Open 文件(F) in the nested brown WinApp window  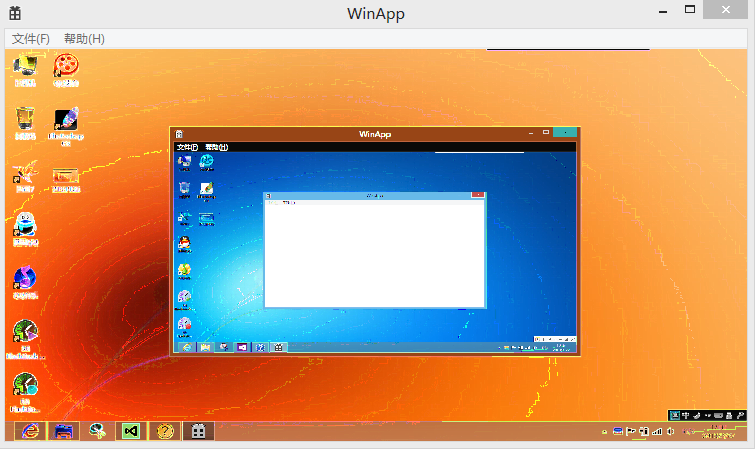pos(187,147)
